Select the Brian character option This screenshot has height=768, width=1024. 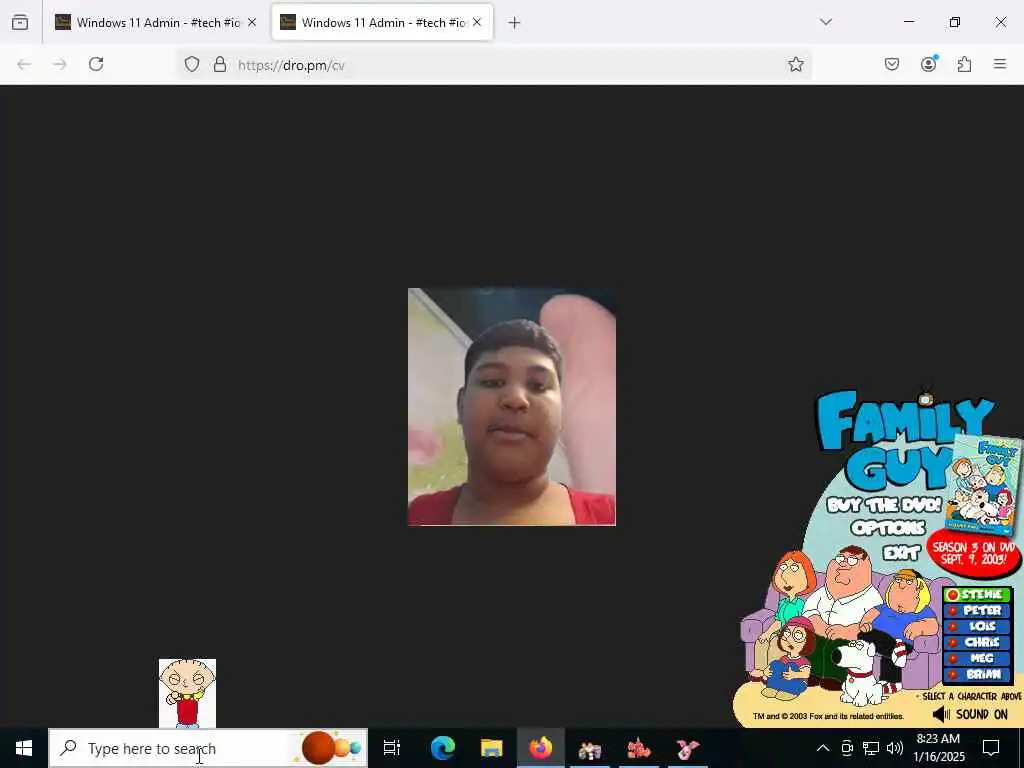click(x=977, y=674)
